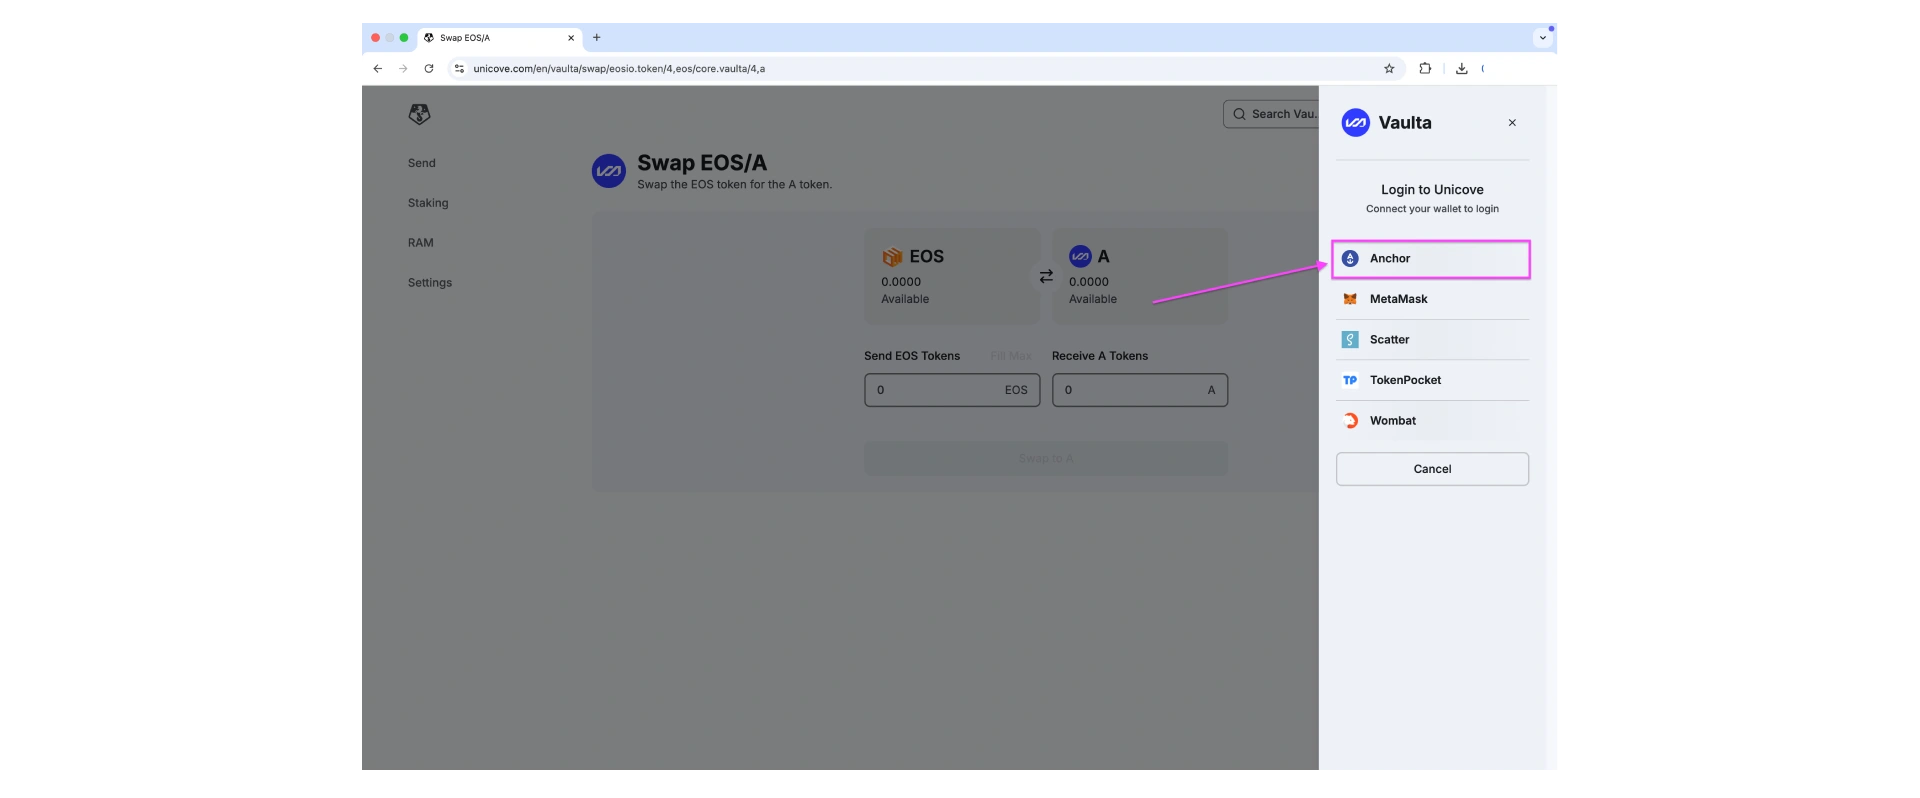Click 'Swap the EOS token for the A token.' text

coord(735,185)
